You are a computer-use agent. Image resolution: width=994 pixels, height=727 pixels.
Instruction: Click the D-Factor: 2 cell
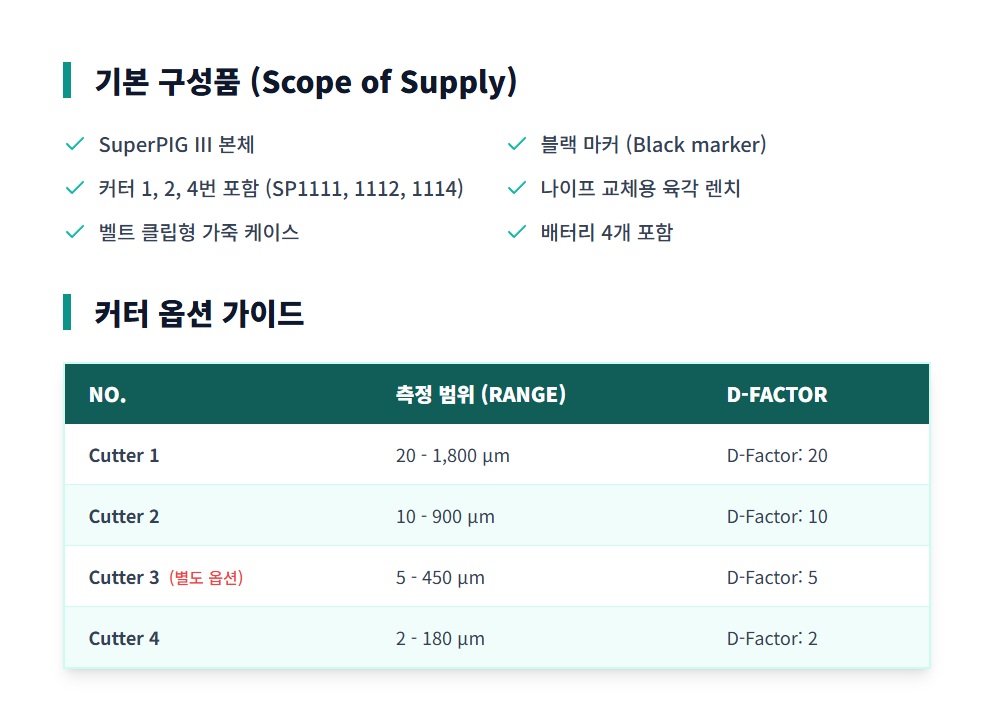772,639
